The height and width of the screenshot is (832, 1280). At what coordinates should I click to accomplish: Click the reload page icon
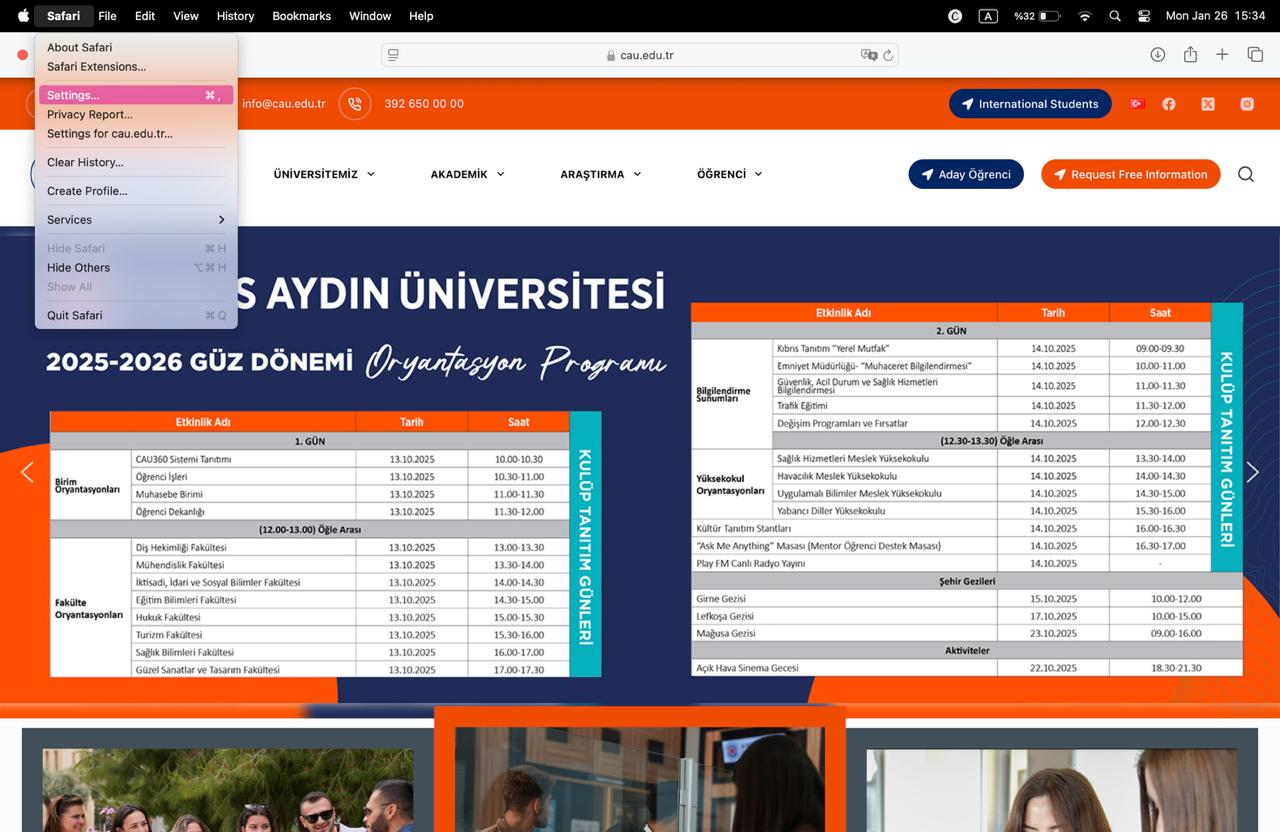887,56
